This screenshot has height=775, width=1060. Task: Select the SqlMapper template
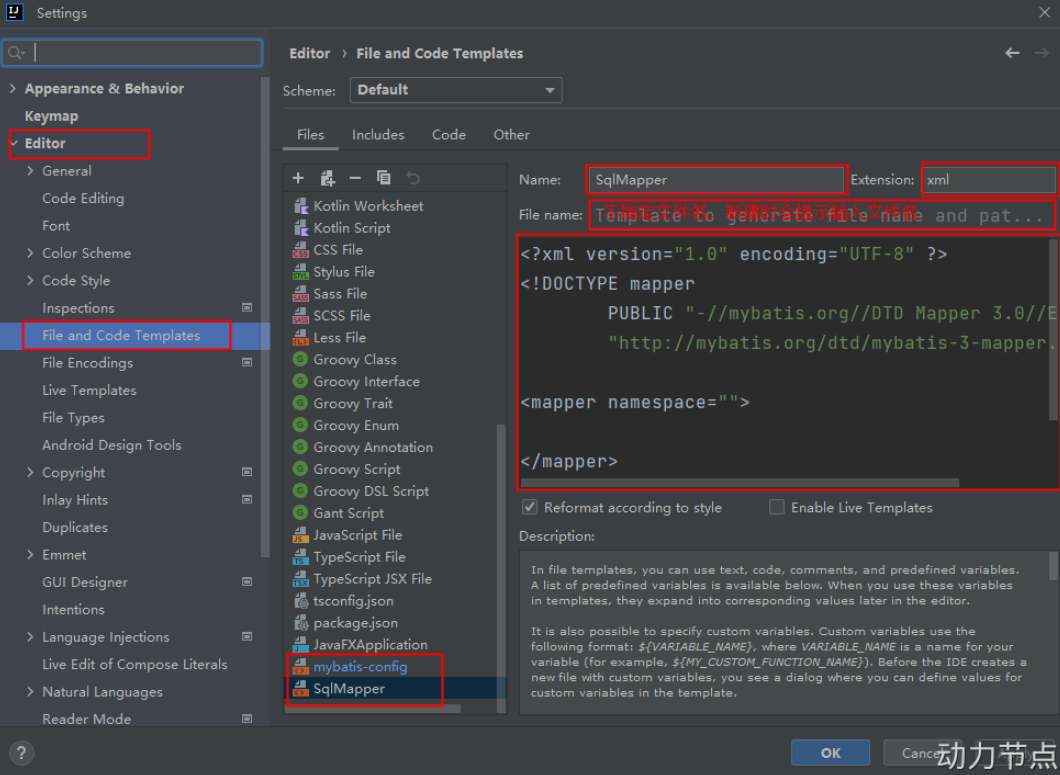coord(348,688)
